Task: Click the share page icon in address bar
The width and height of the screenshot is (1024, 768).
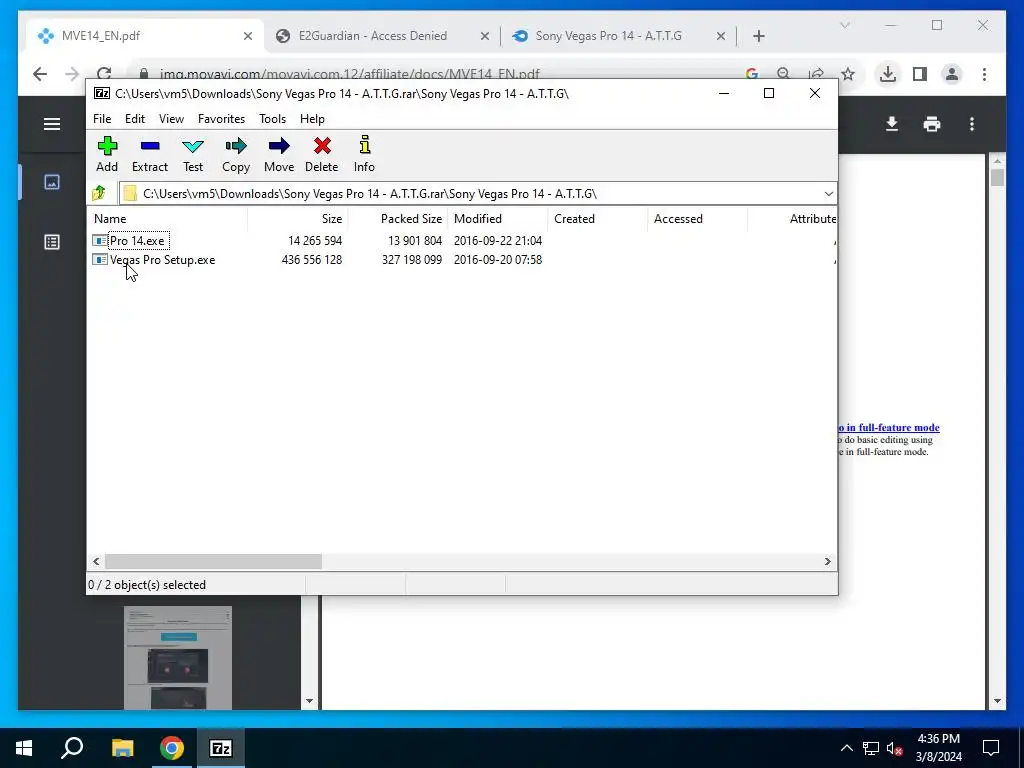Action: point(816,74)
